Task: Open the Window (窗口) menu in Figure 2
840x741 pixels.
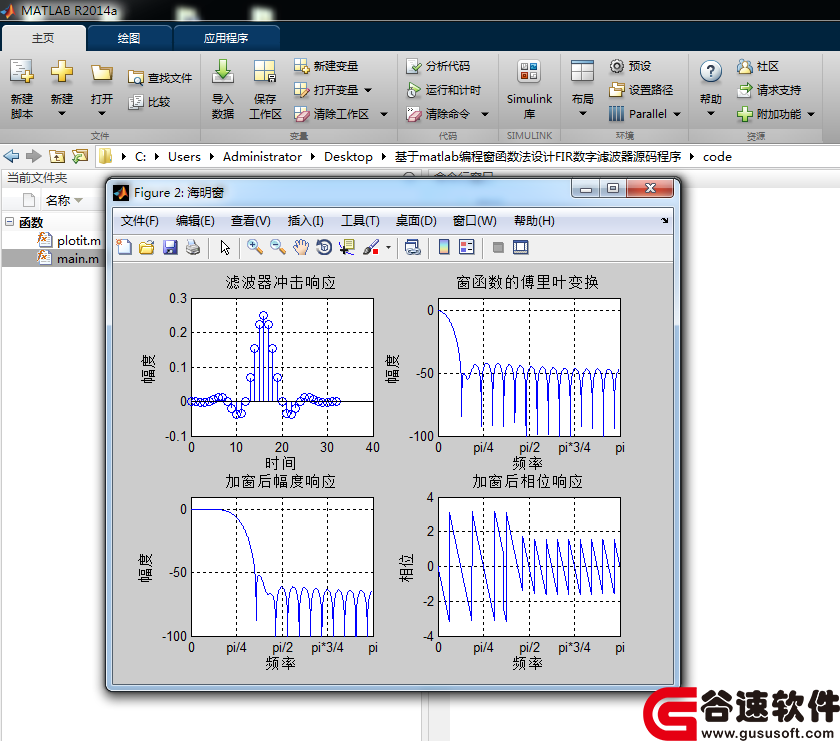Action: pyautogui.click(x=474, y=221)
